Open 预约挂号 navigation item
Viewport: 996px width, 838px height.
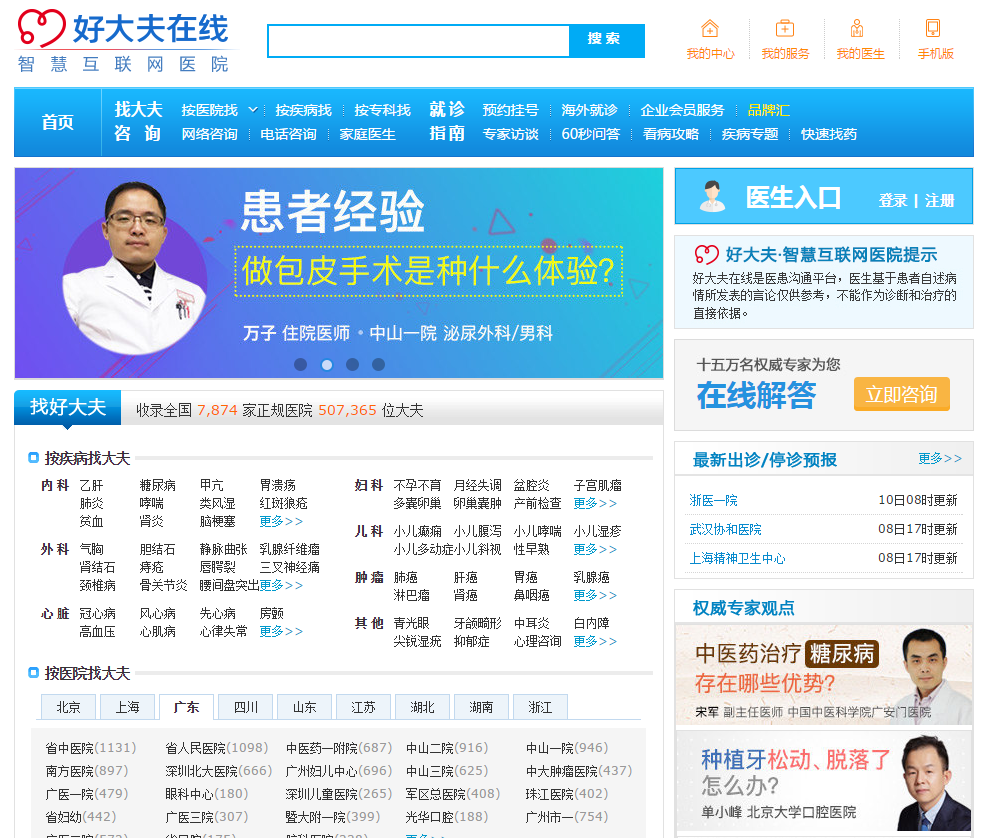point(510,110)
